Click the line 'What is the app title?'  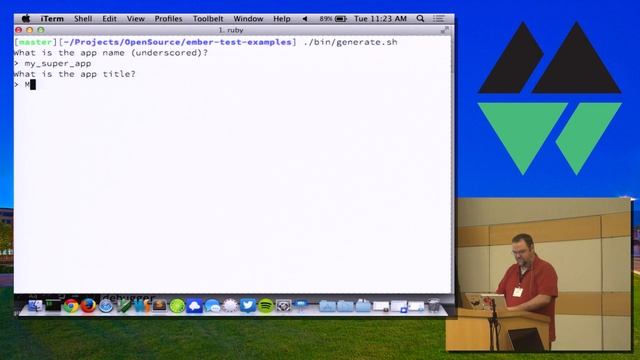tap(75, 74)
